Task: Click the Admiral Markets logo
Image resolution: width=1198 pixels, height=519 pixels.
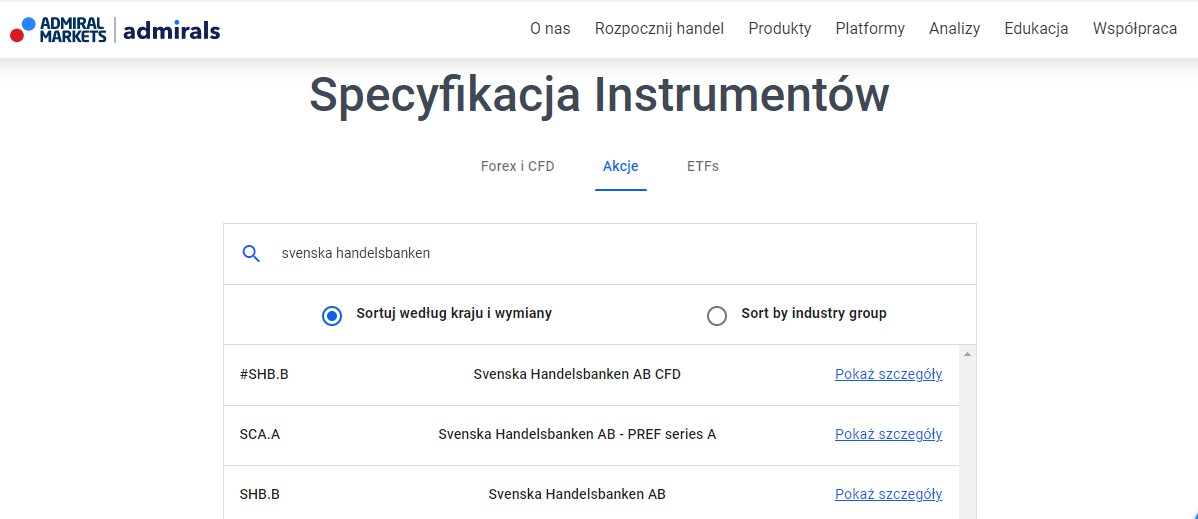Action: coord(58,30)
